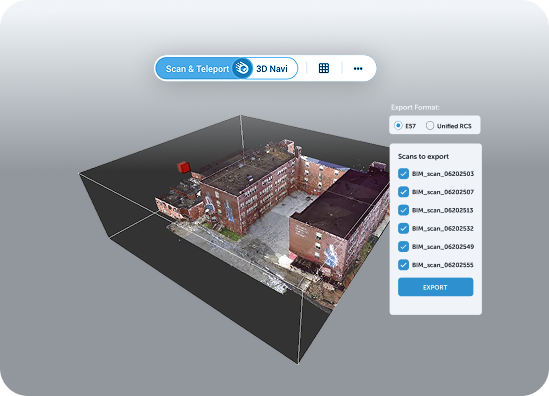Switch to Scan & Teleport mode
The image size is (549, 396).
pos(197,69)
